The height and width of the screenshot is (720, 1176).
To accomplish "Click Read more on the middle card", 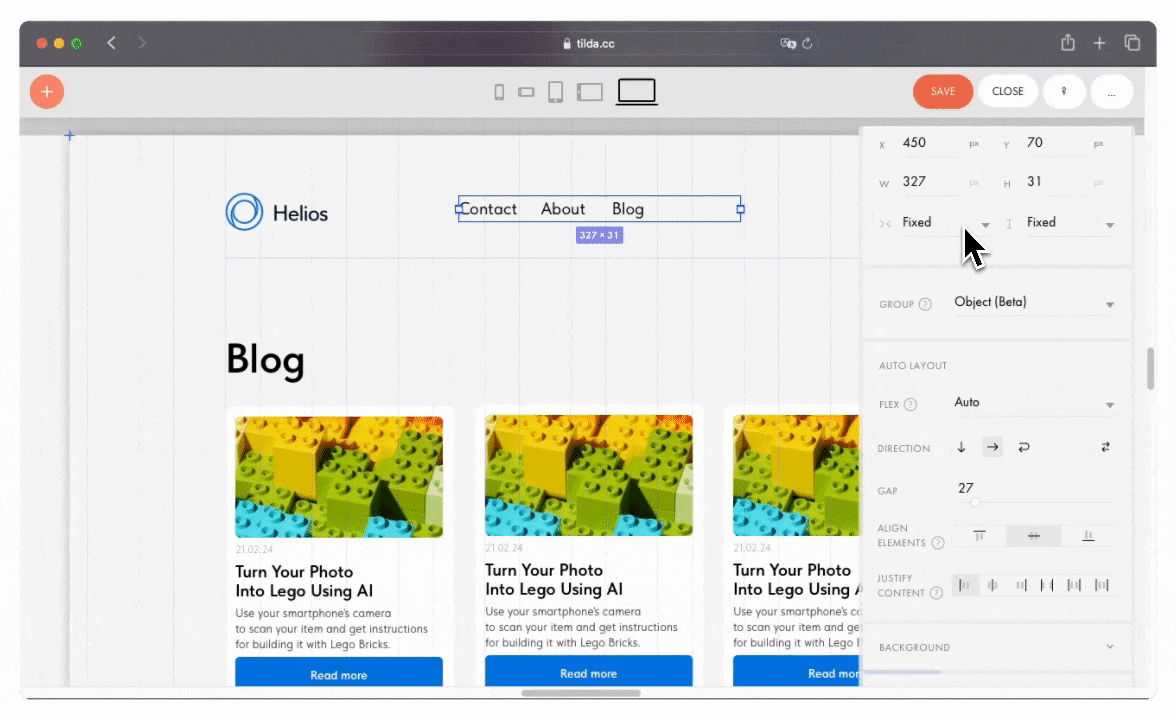I will coord(589,671).
